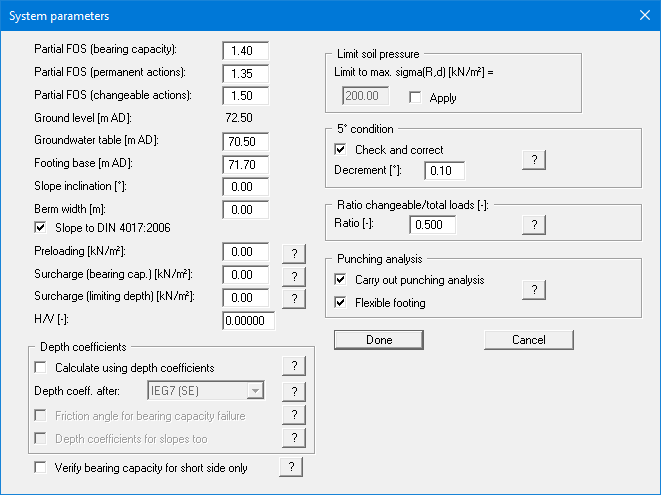661x495 pixels.
Task: Open help for Surcharge (bearing cap.)
Action: (294, 275)
